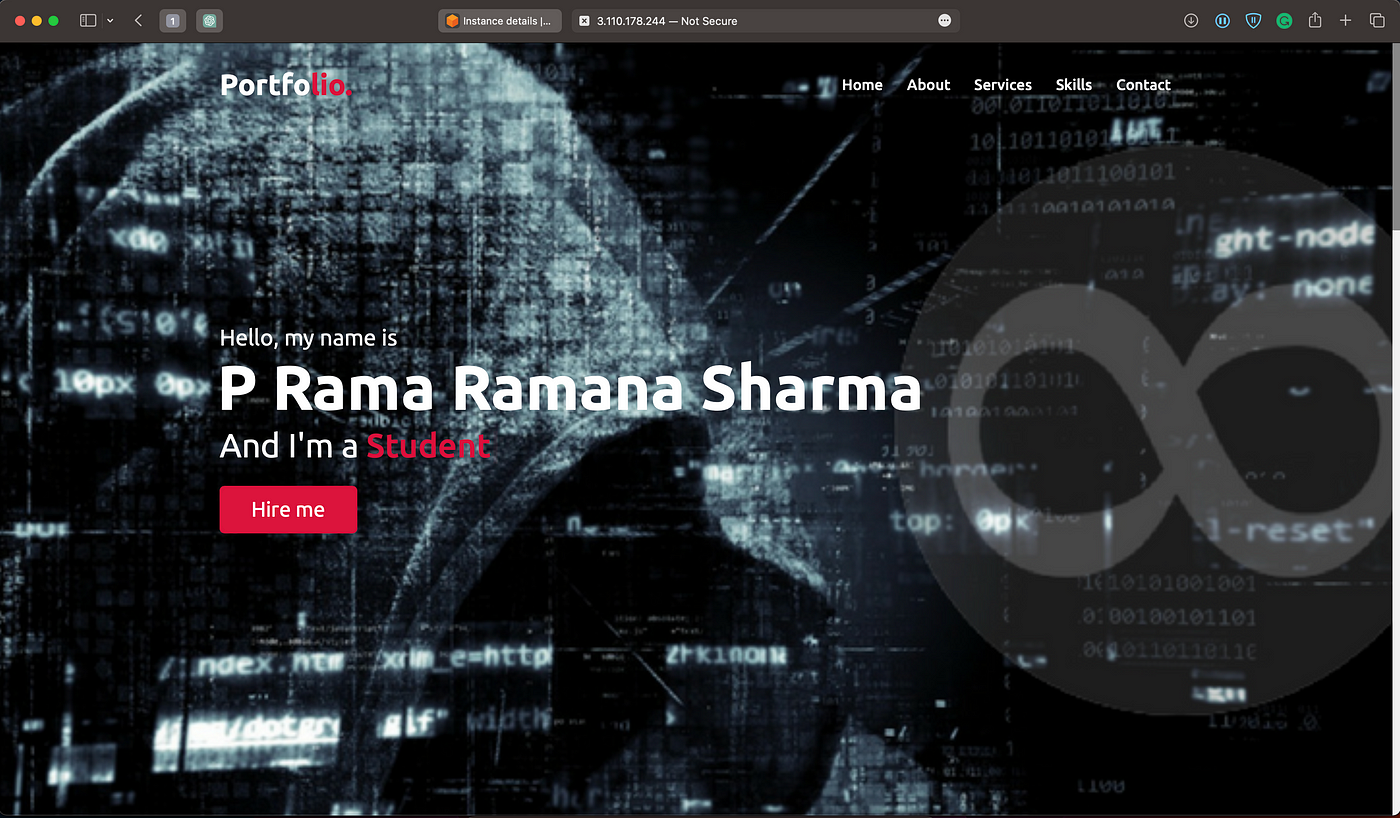Go to the Services nav item
Viewport: 1400px width, 818px height.
pyautogui.click(x=1003, y=85)
